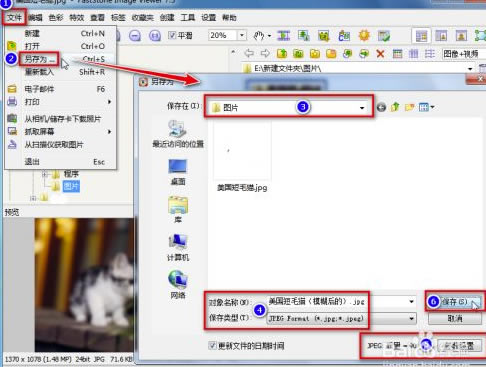This screenshot has height=367, width=486.
Task: Click the fullscreen view icon with green corners
Action: [480, 35]
